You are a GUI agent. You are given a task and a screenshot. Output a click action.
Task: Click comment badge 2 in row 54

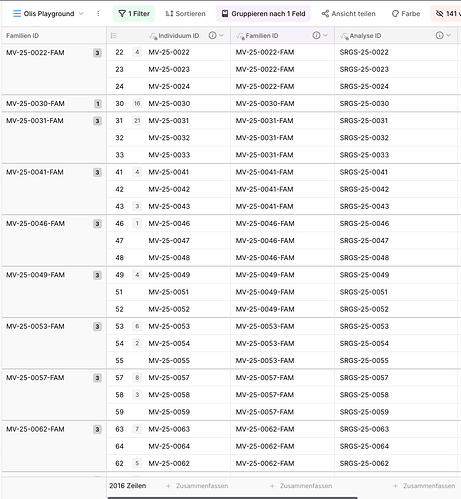point(137,343)
